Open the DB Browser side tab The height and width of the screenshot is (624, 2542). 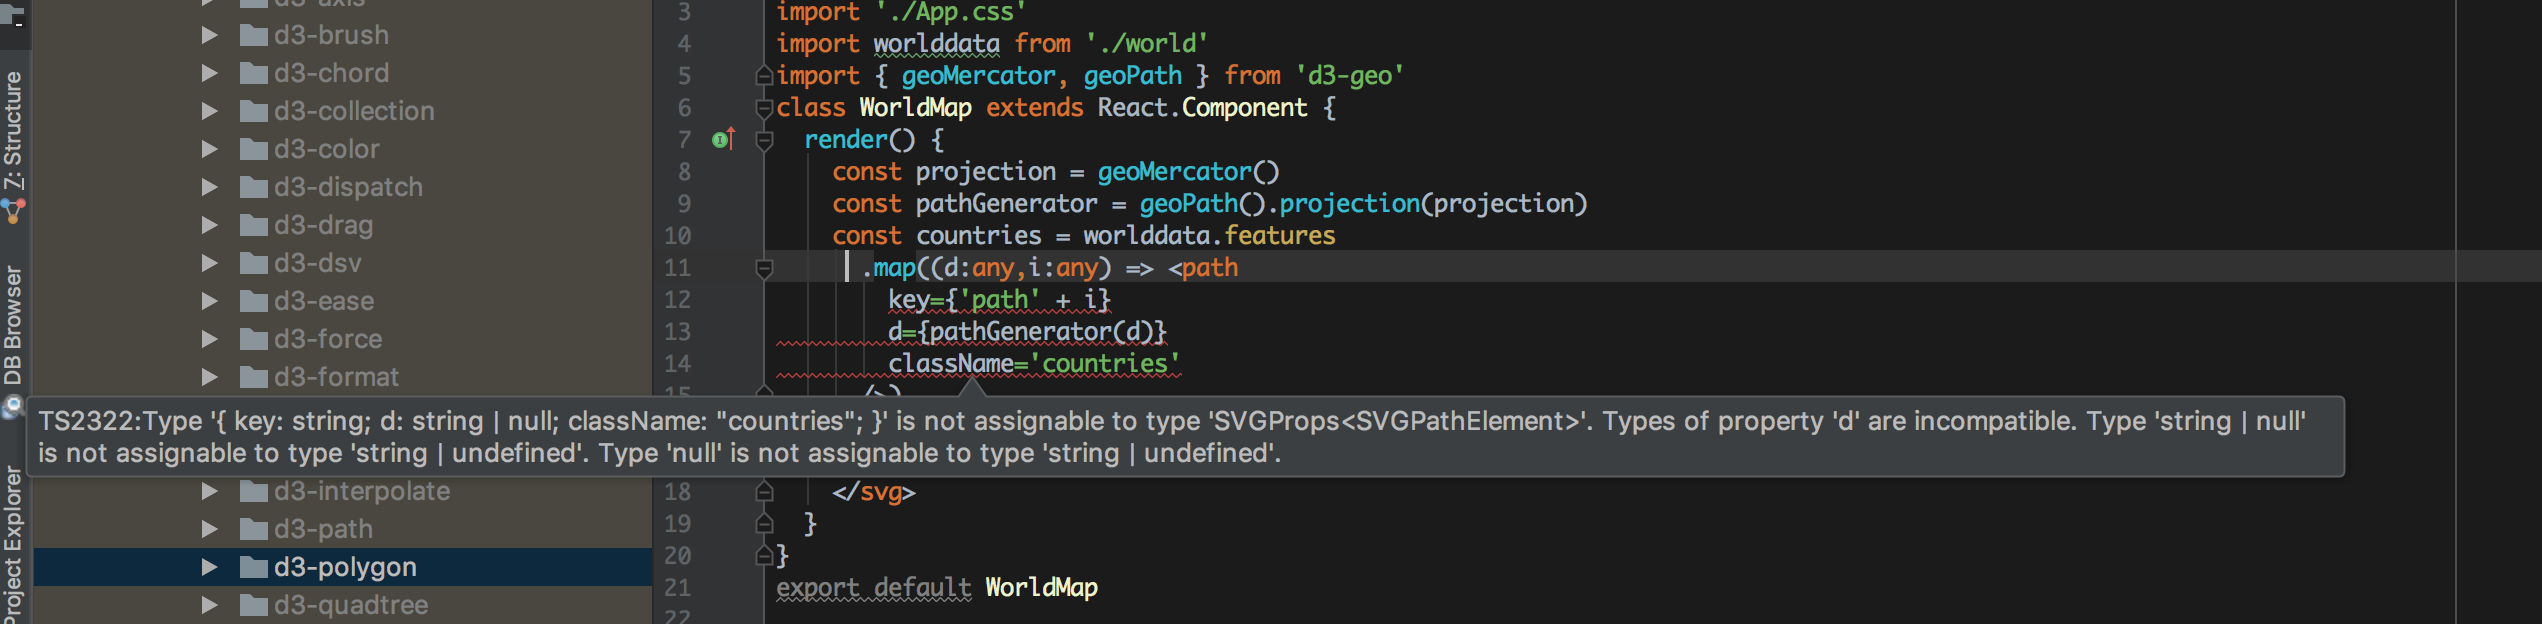(x=13, y=326)
